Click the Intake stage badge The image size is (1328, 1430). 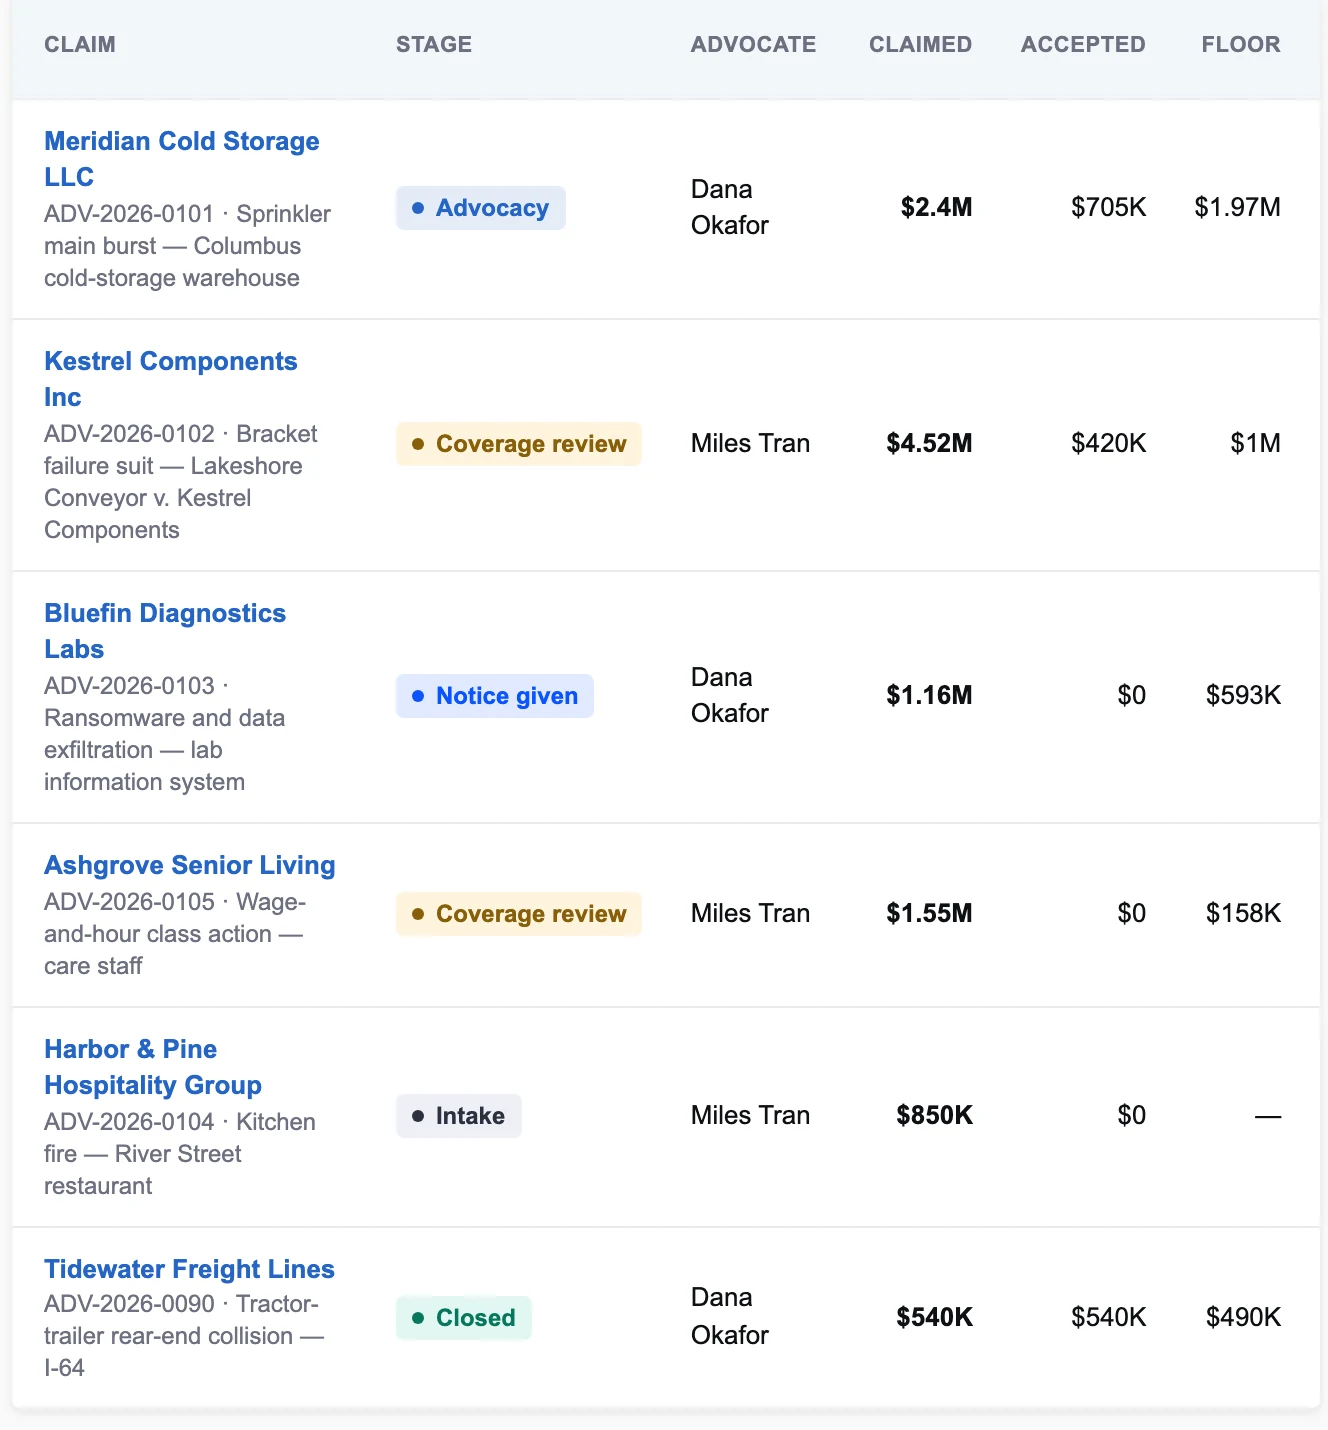[x=459, y=1116]
